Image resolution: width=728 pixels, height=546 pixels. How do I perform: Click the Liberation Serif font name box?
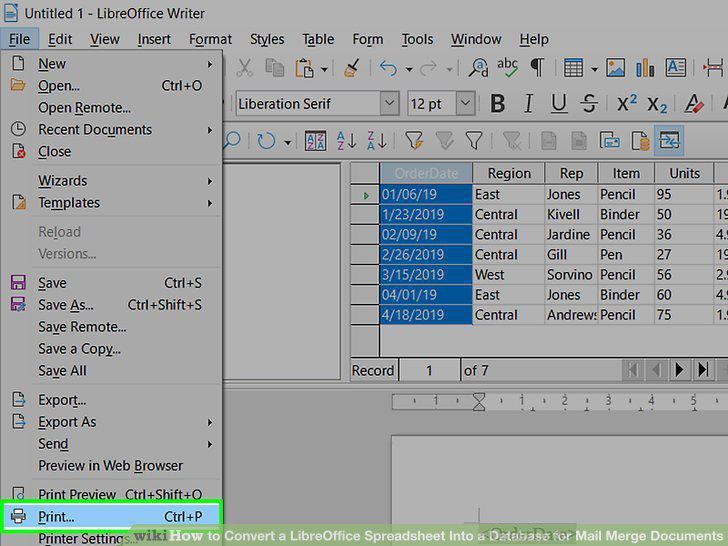(x=308, y=103)
